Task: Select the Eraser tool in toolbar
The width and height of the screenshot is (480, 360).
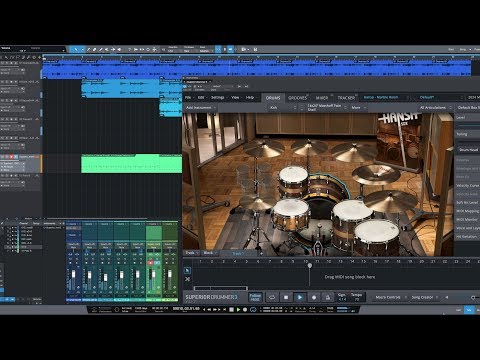Action: (x=95, y=49)
